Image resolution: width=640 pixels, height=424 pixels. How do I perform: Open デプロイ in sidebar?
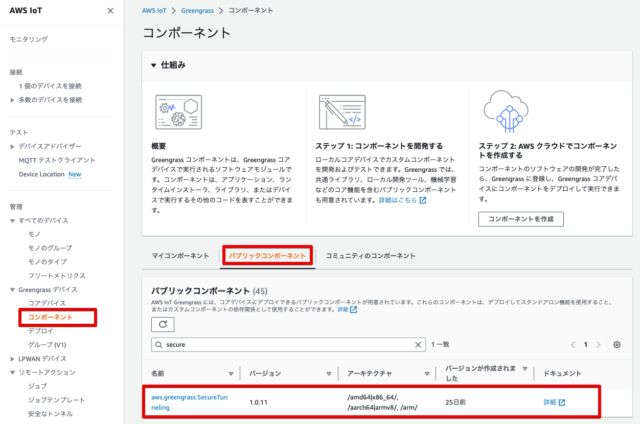point(41,331)
